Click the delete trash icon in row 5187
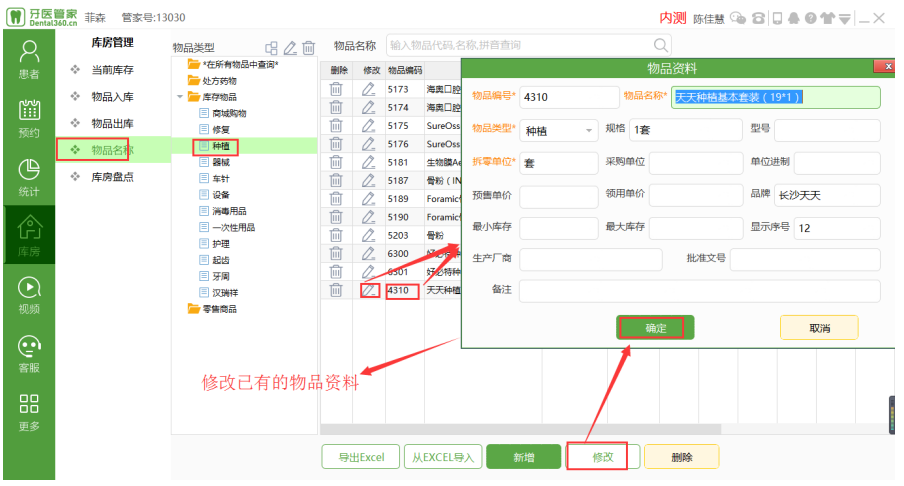Viewport: 904px width, 486px height. 336,180
